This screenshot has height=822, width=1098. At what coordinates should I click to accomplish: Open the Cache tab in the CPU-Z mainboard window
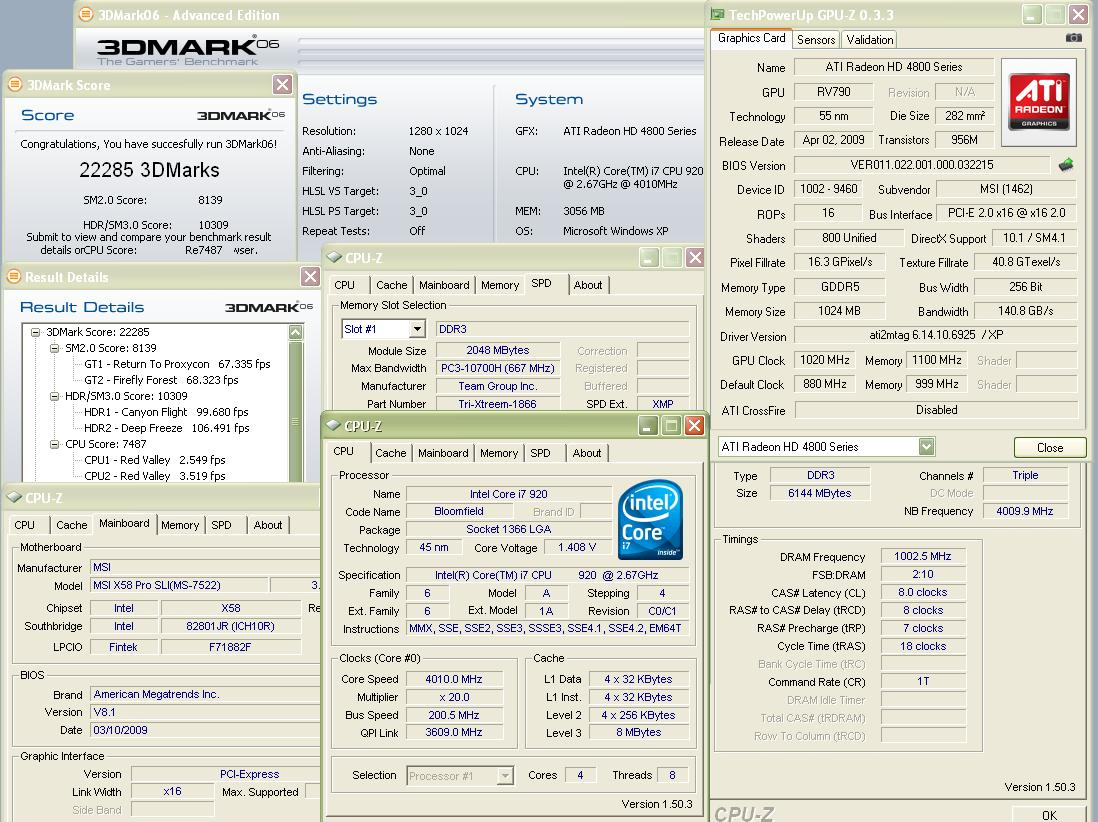point(71,525)
